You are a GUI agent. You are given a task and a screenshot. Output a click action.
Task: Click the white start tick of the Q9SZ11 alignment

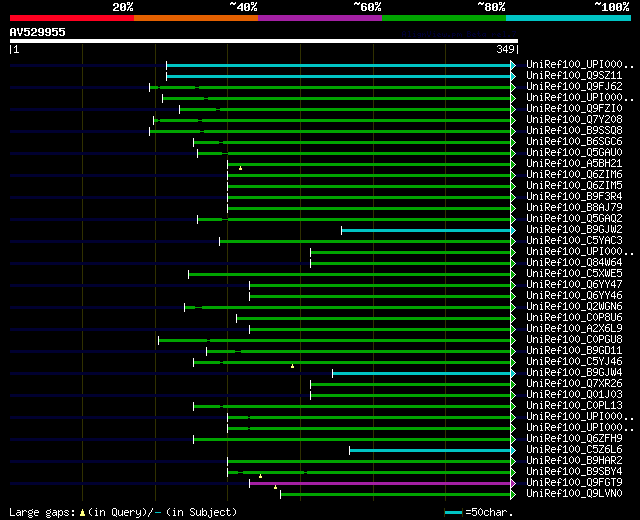pyautogui.click(x=167, y=76)
